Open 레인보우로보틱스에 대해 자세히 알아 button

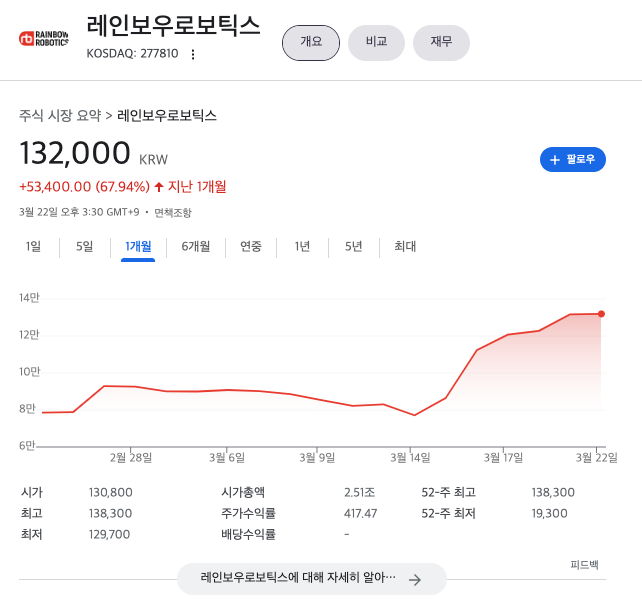(312, 579)
